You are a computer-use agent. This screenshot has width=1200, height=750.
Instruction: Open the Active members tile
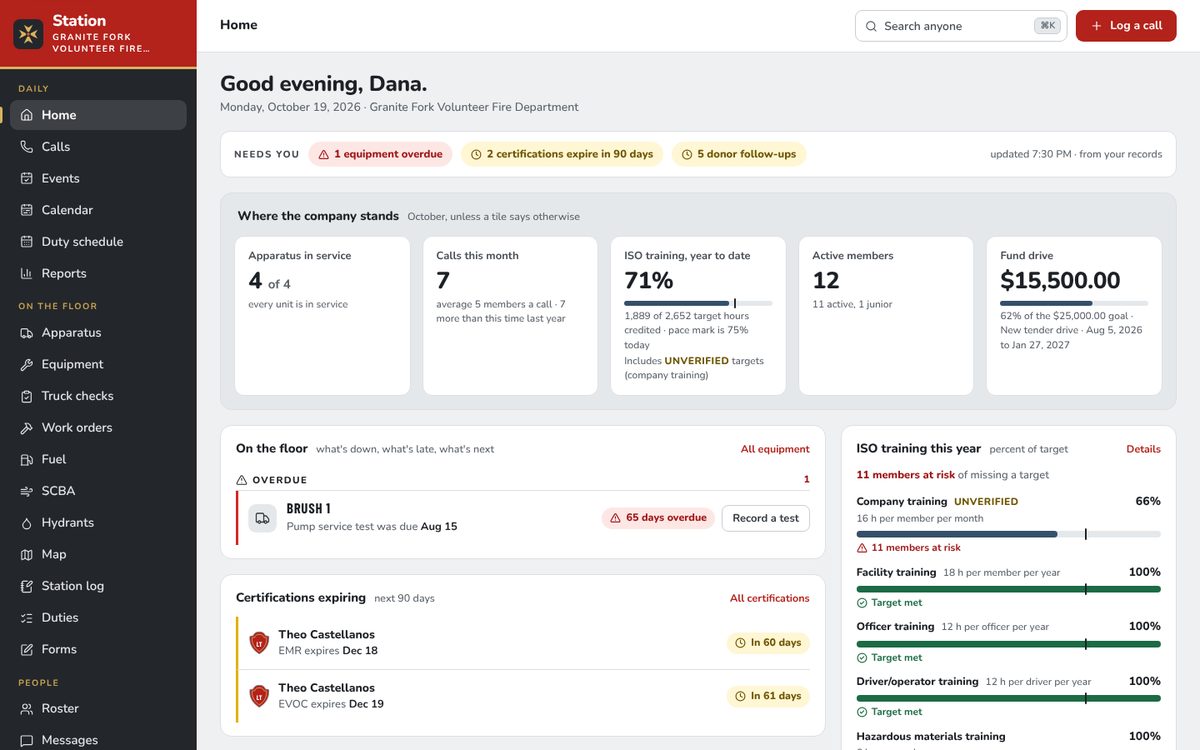pos(886,316)
